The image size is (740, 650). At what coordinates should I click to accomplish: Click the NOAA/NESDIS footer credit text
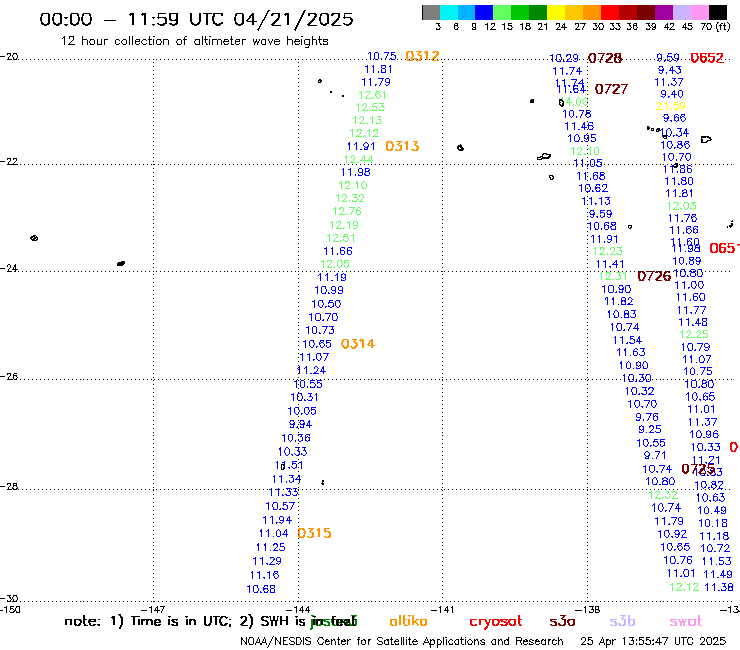402,641
